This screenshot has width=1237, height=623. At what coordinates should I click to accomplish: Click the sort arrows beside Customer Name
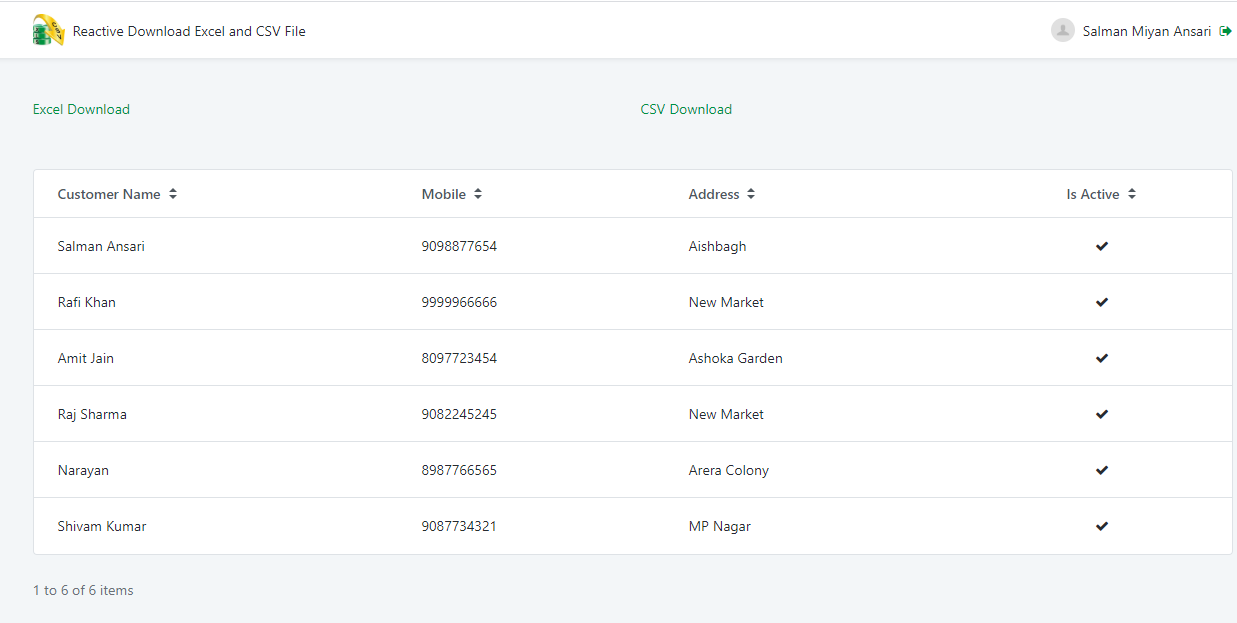(x=173, y=194)
